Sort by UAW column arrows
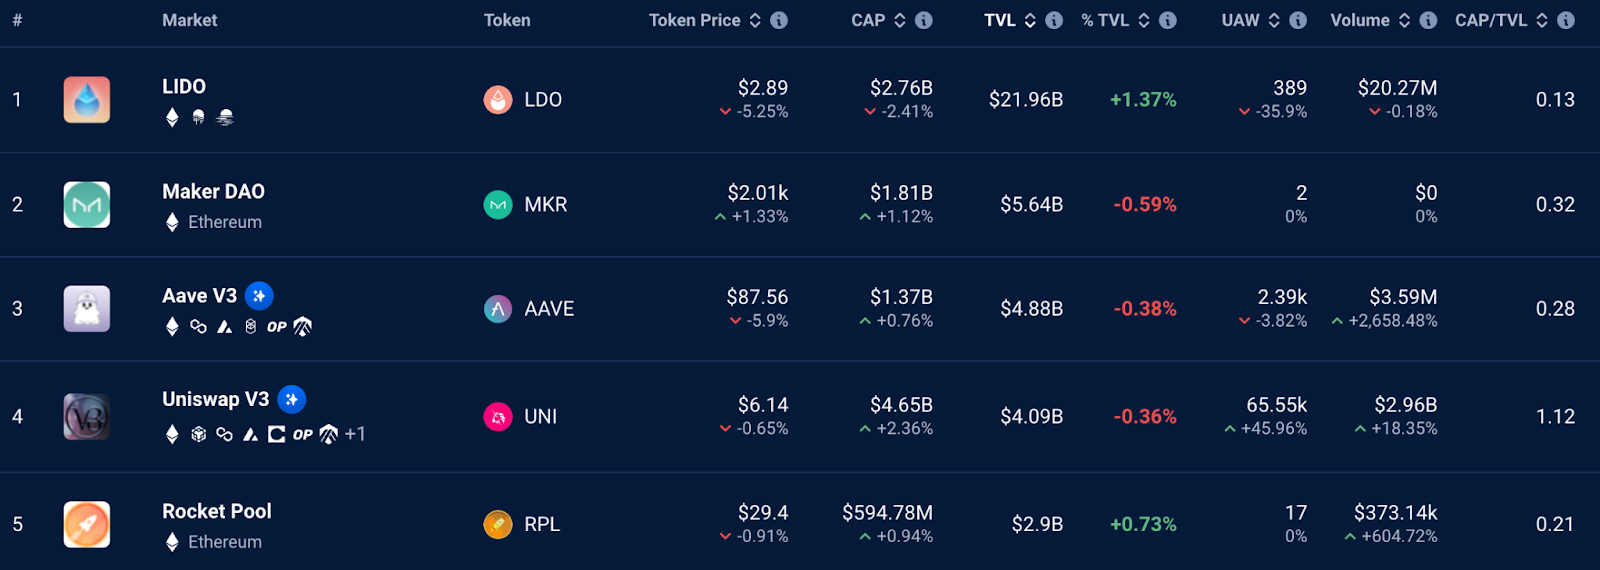This screenshot has height=570, width=1600. click(x=1274, y=20)
